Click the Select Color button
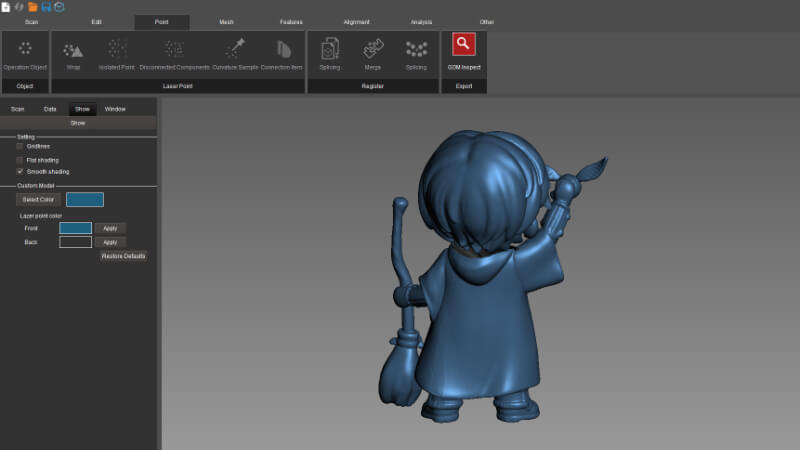 point(38,199)
